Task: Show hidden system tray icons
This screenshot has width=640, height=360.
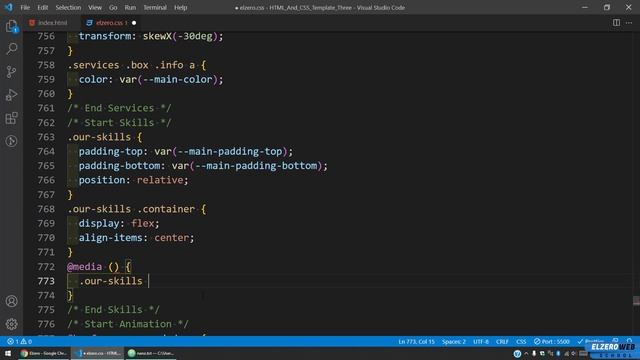Action: (526, 353)
